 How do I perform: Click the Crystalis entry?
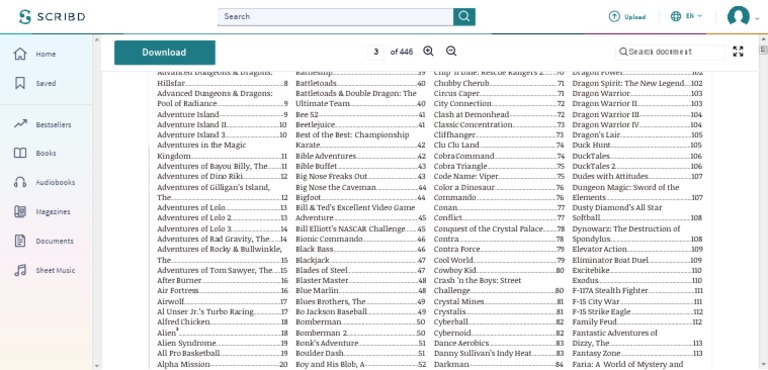tap(499, 312)
